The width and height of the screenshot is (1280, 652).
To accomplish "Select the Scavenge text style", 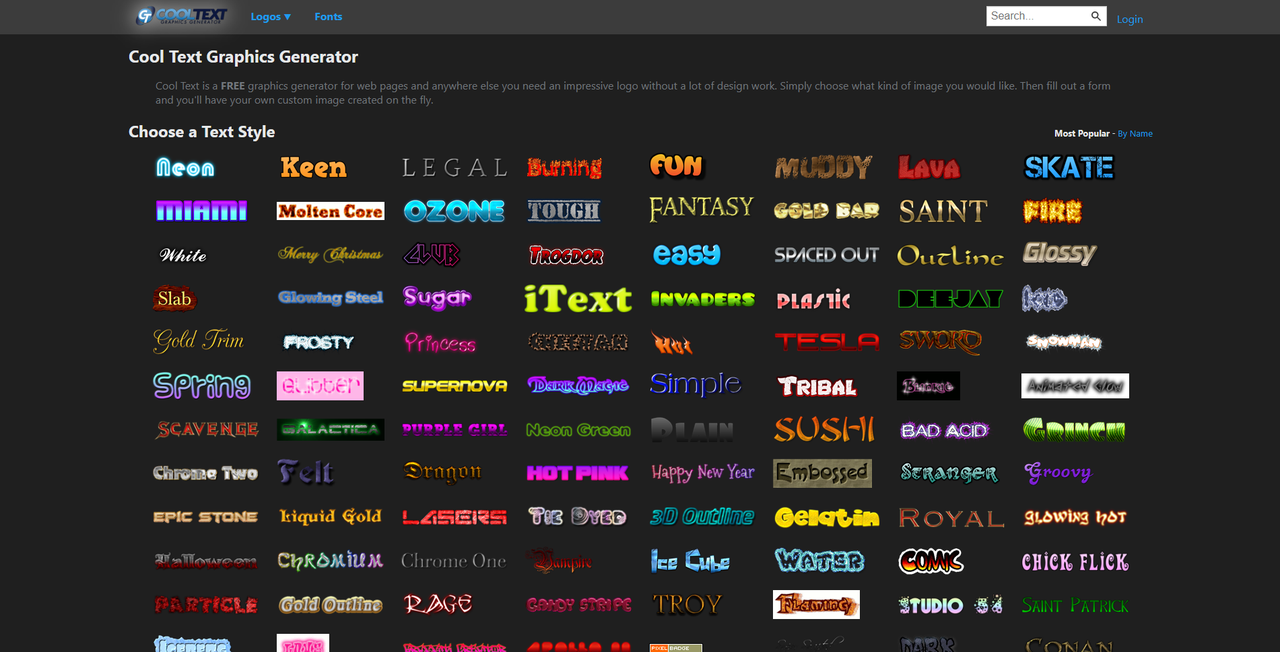I will click(207, 429).
